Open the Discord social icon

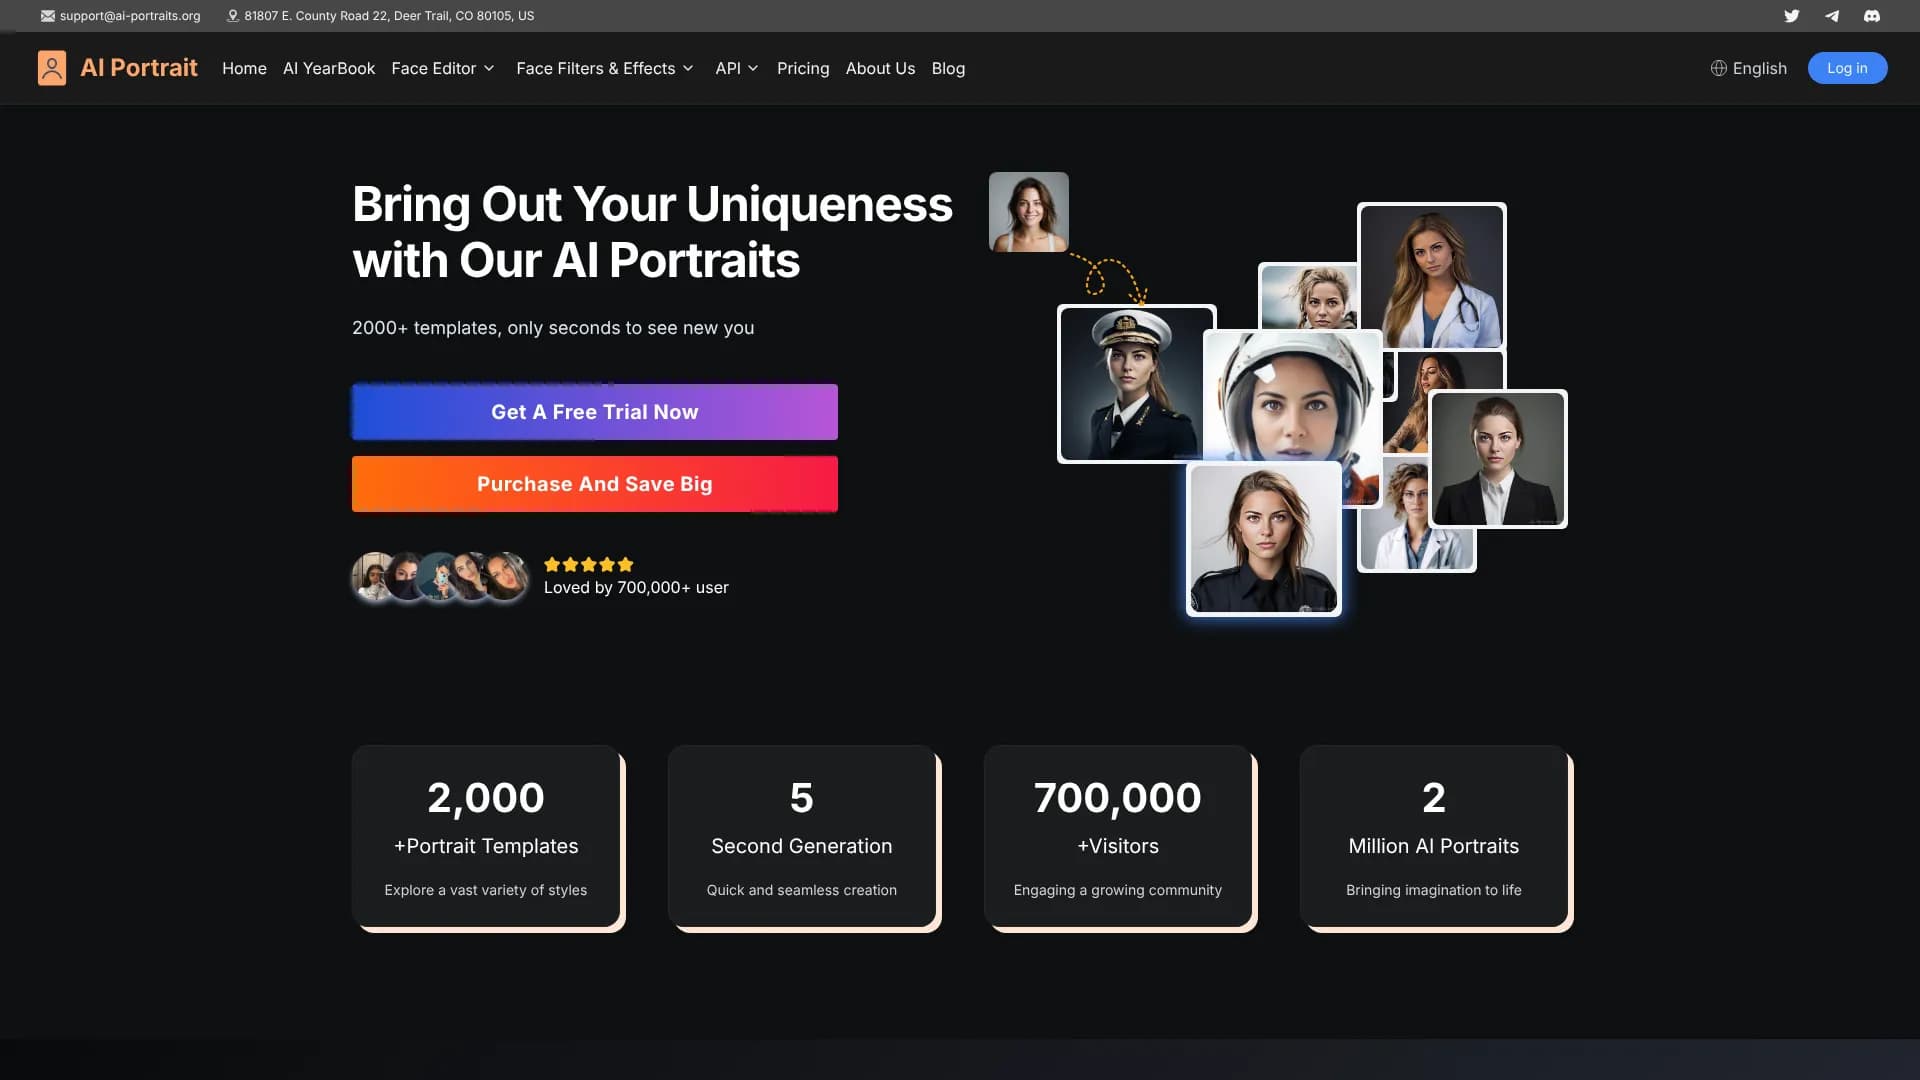(1871, 15)
